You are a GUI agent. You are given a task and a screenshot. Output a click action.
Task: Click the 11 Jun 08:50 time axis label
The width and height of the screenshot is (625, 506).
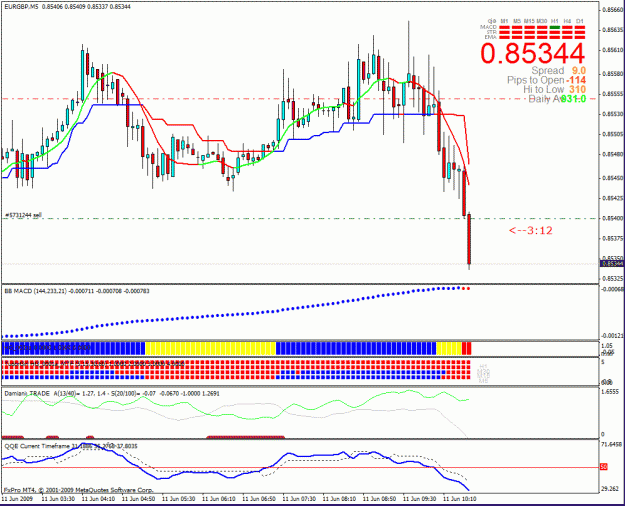379,499
